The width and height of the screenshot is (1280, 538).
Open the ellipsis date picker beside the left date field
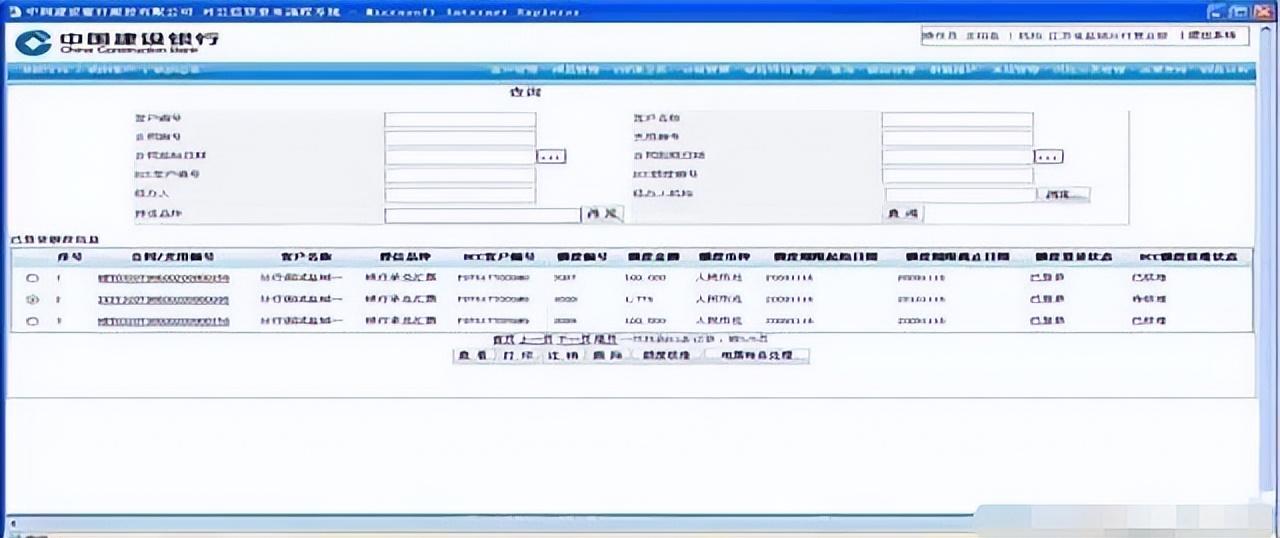pos(552,157)
